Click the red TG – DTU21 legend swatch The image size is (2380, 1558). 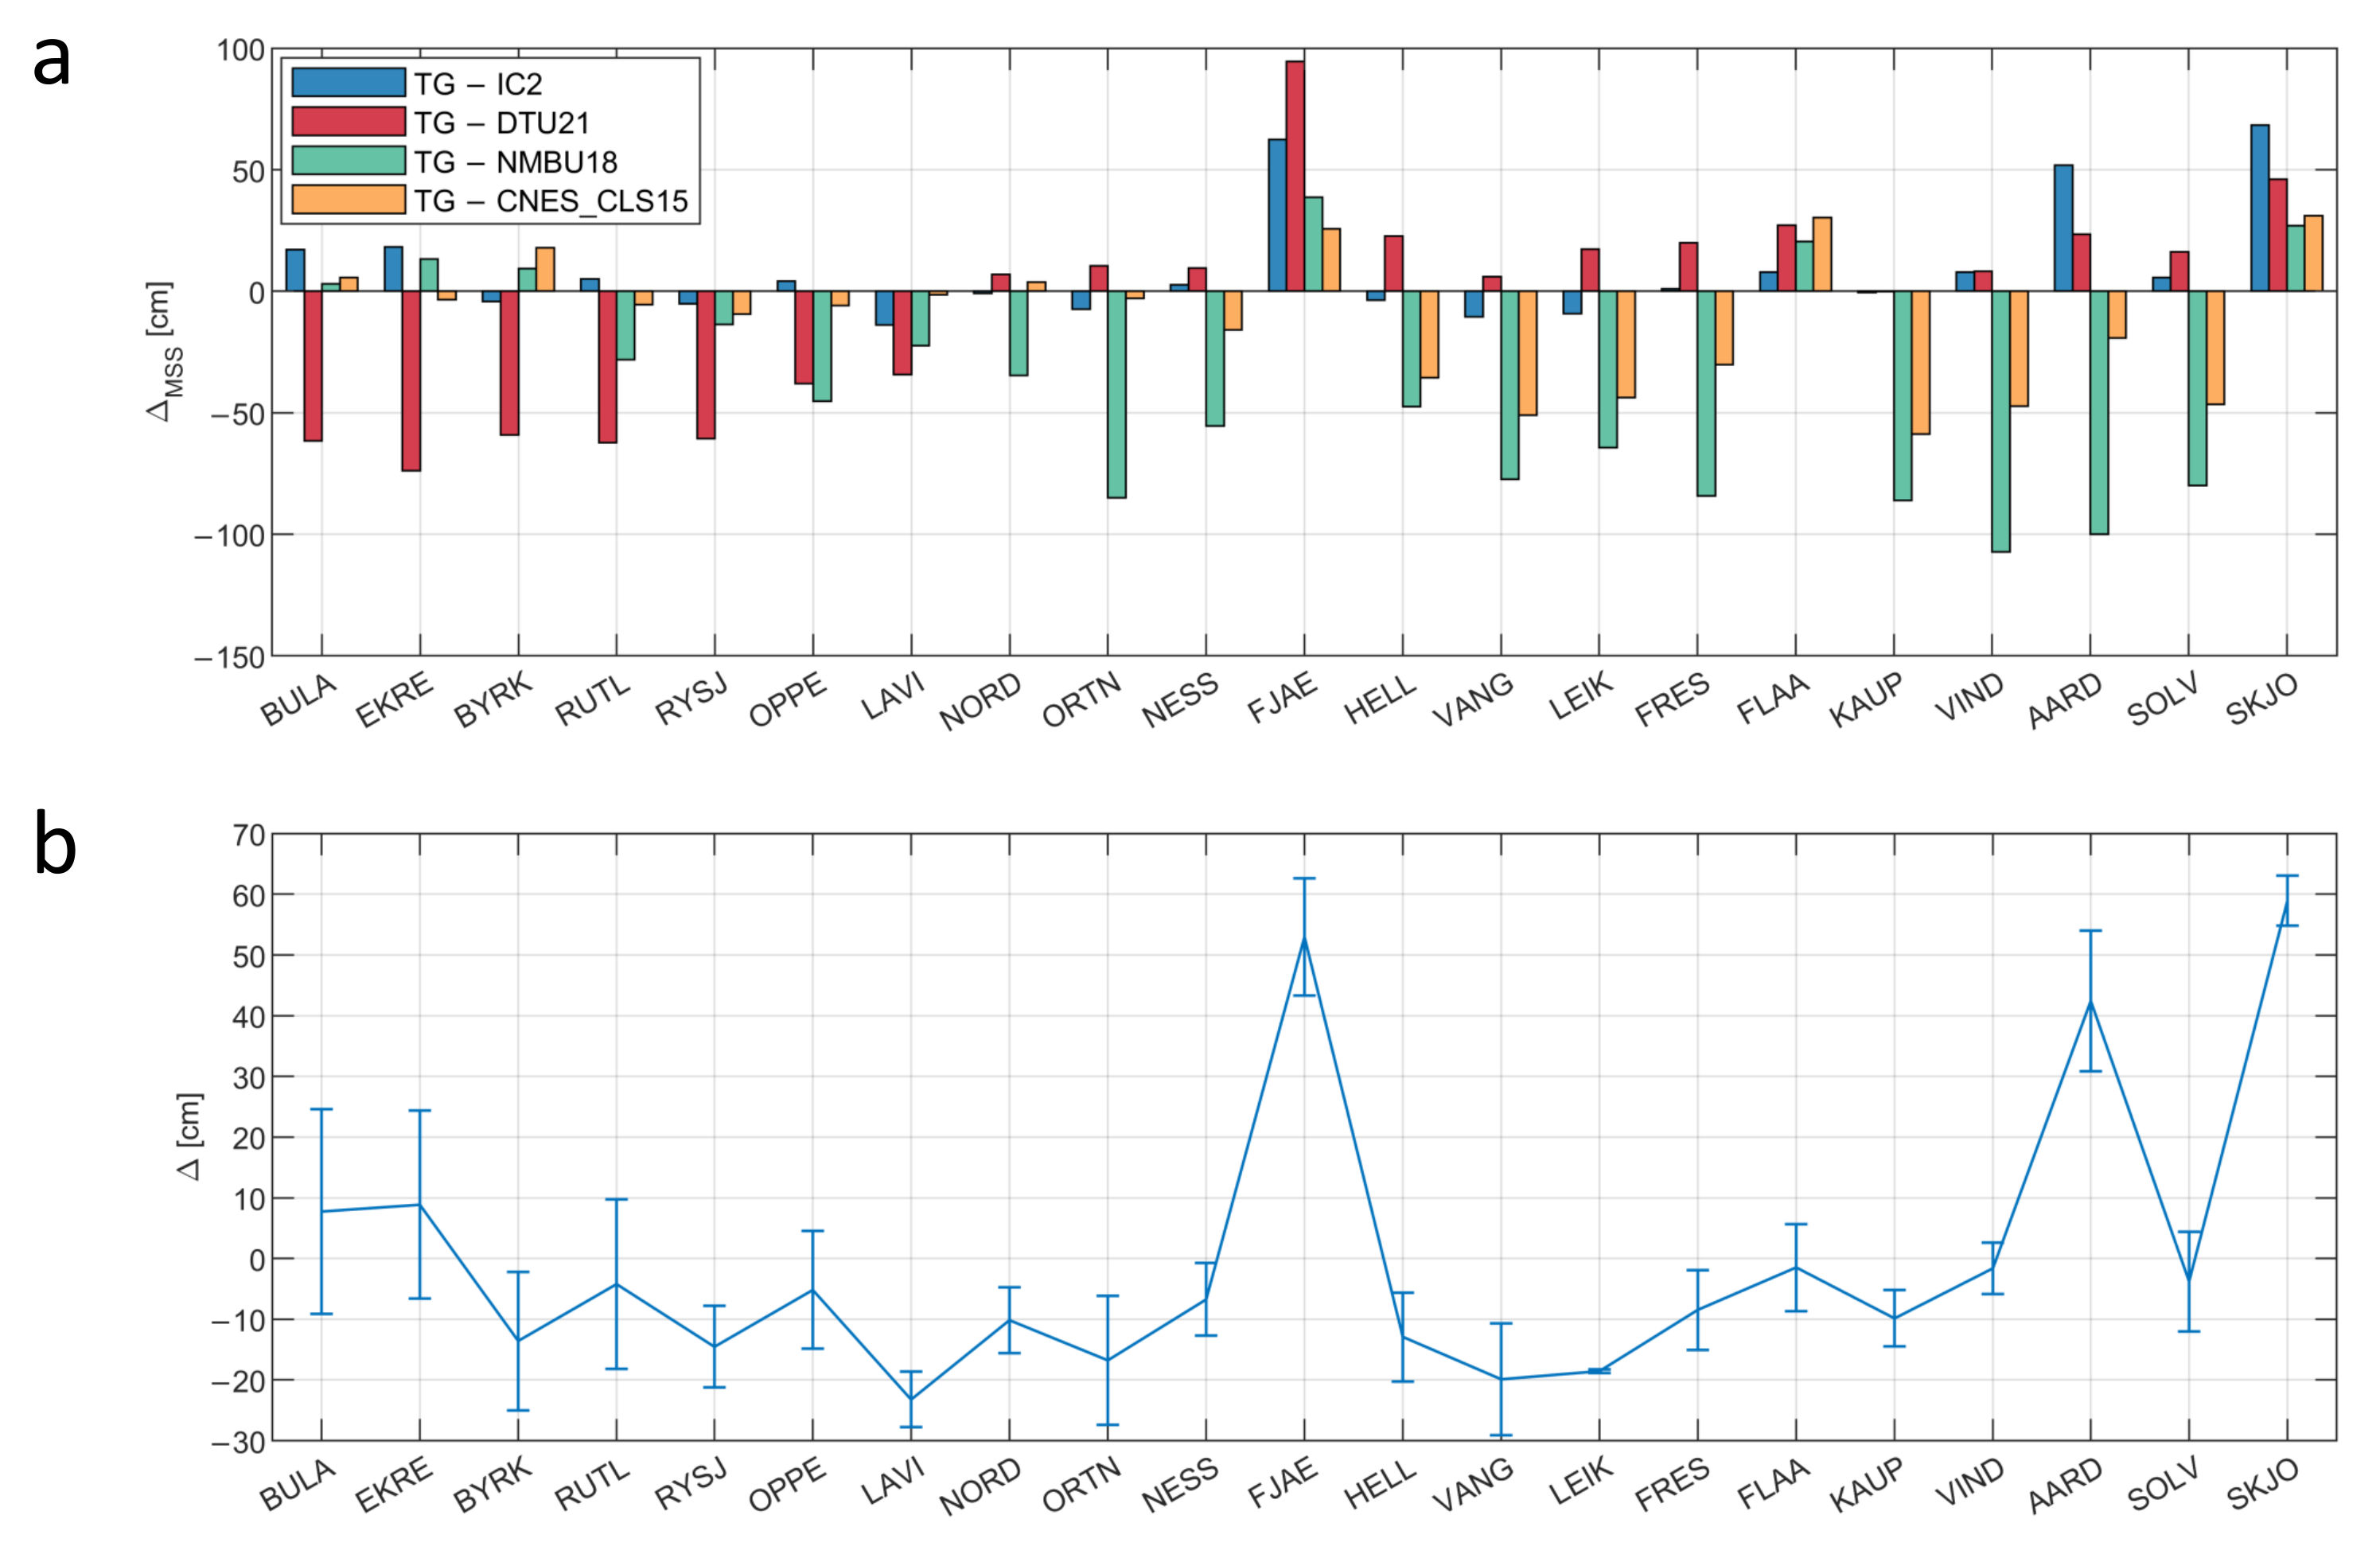[348, 122]
